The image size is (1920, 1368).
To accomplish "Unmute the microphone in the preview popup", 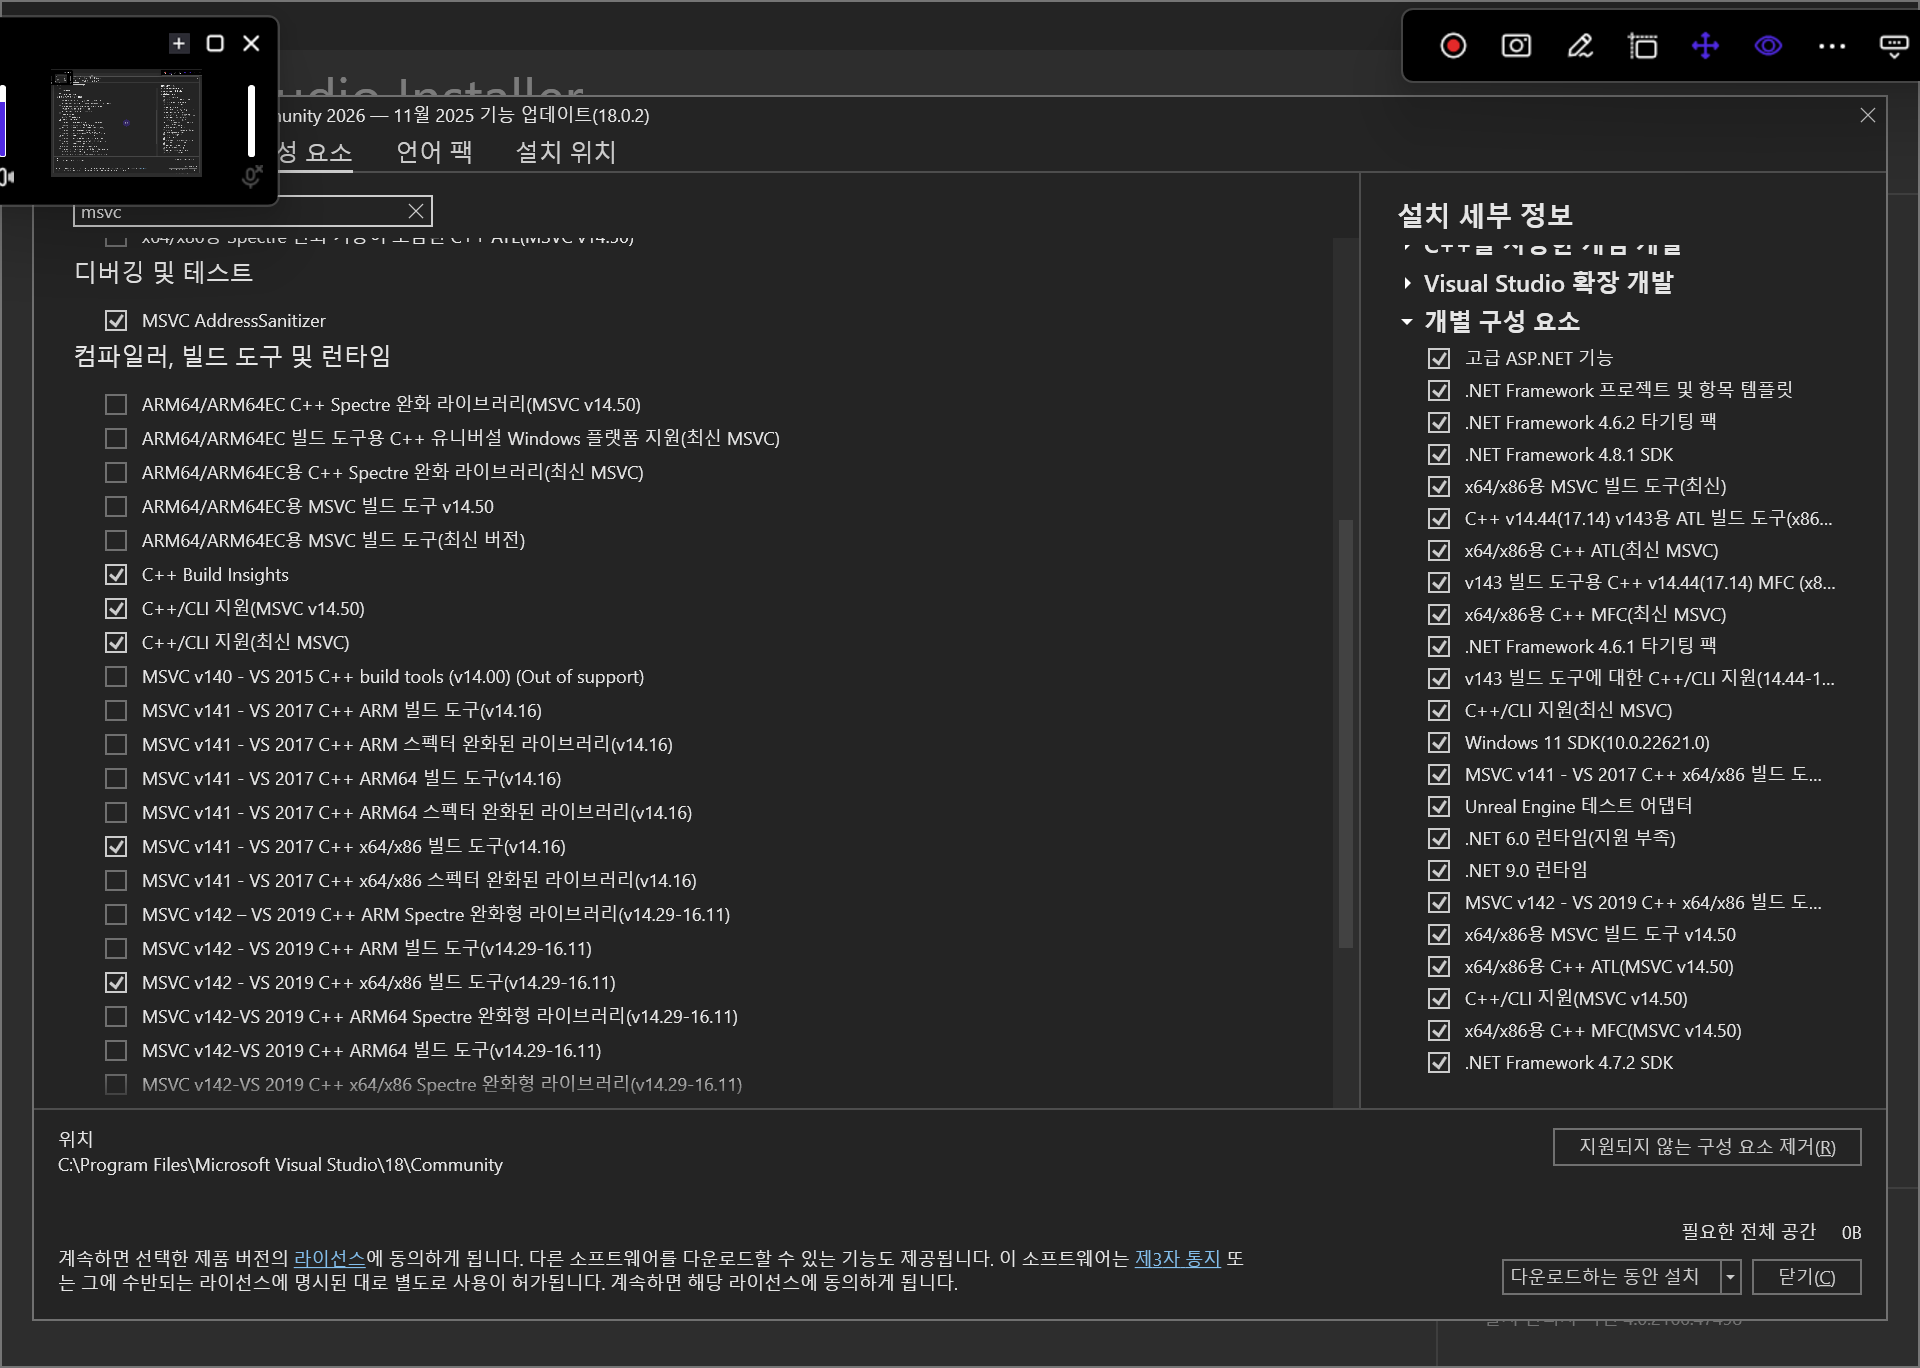I will click(x=250, y=176).
